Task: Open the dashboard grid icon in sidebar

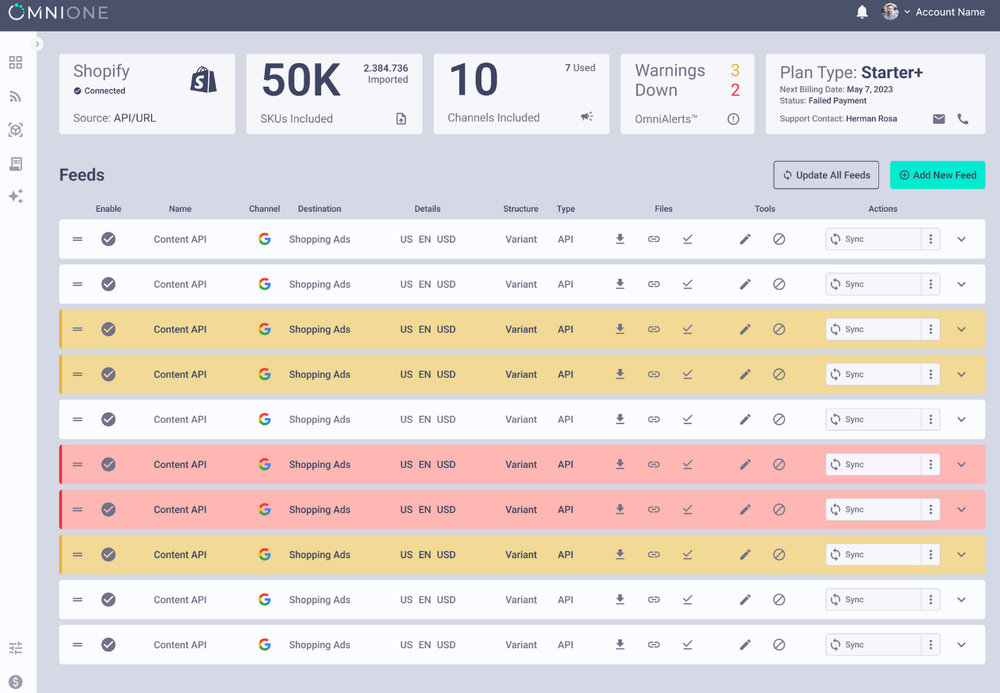Action: 15,62
